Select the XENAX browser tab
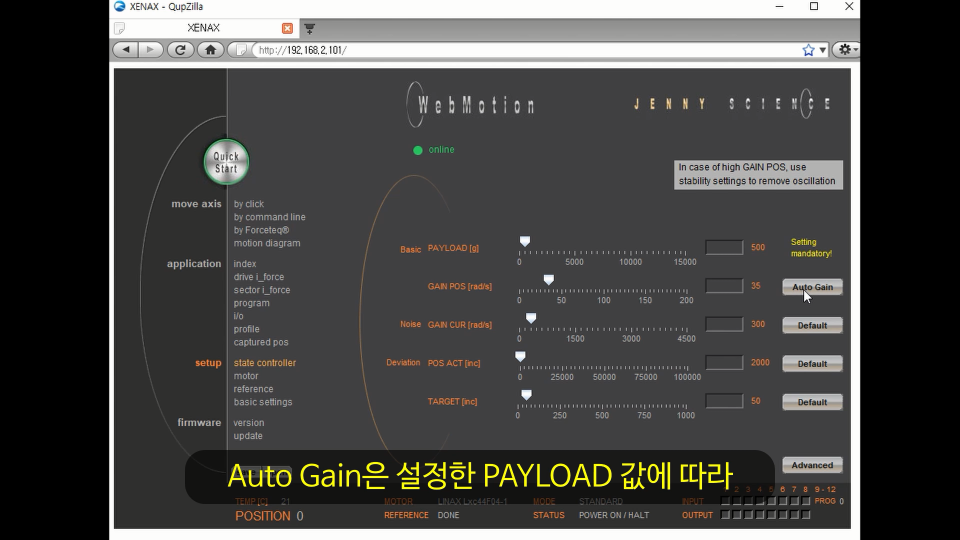The image size is (960, 540). (x=203, y=28)
